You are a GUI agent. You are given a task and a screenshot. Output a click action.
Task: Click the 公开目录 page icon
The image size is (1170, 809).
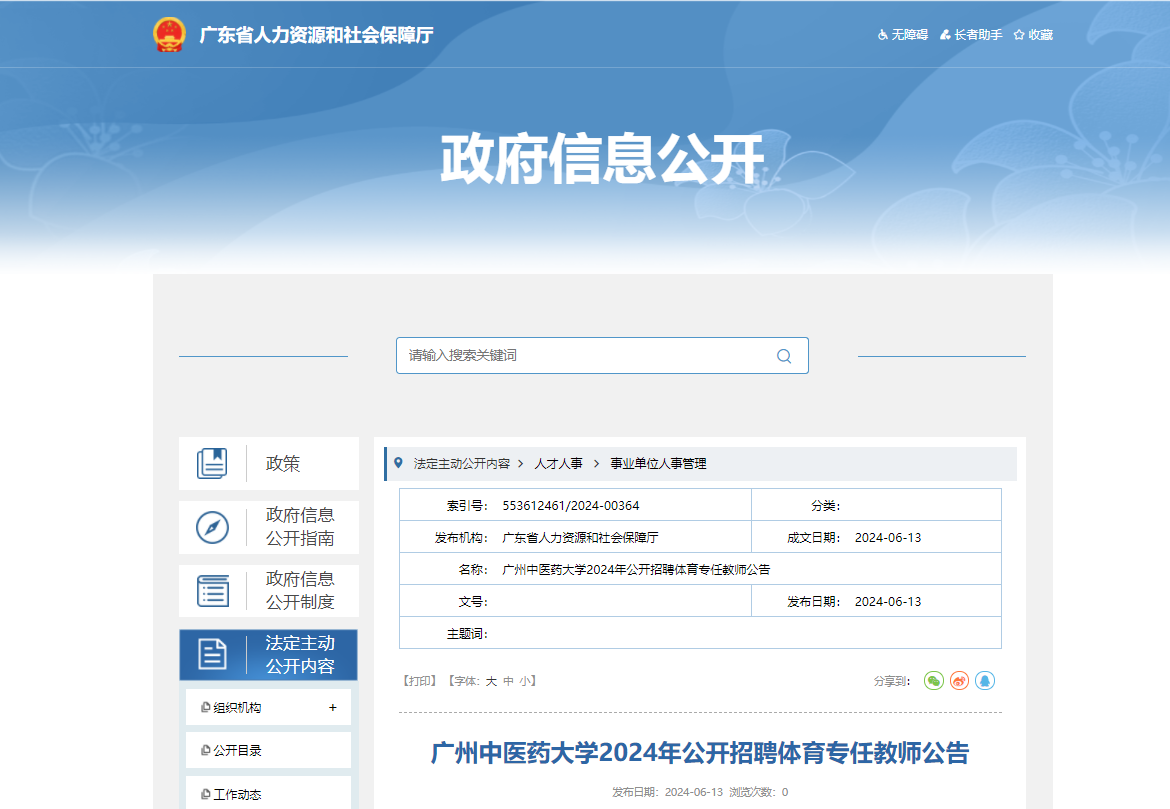coord(205,751)
